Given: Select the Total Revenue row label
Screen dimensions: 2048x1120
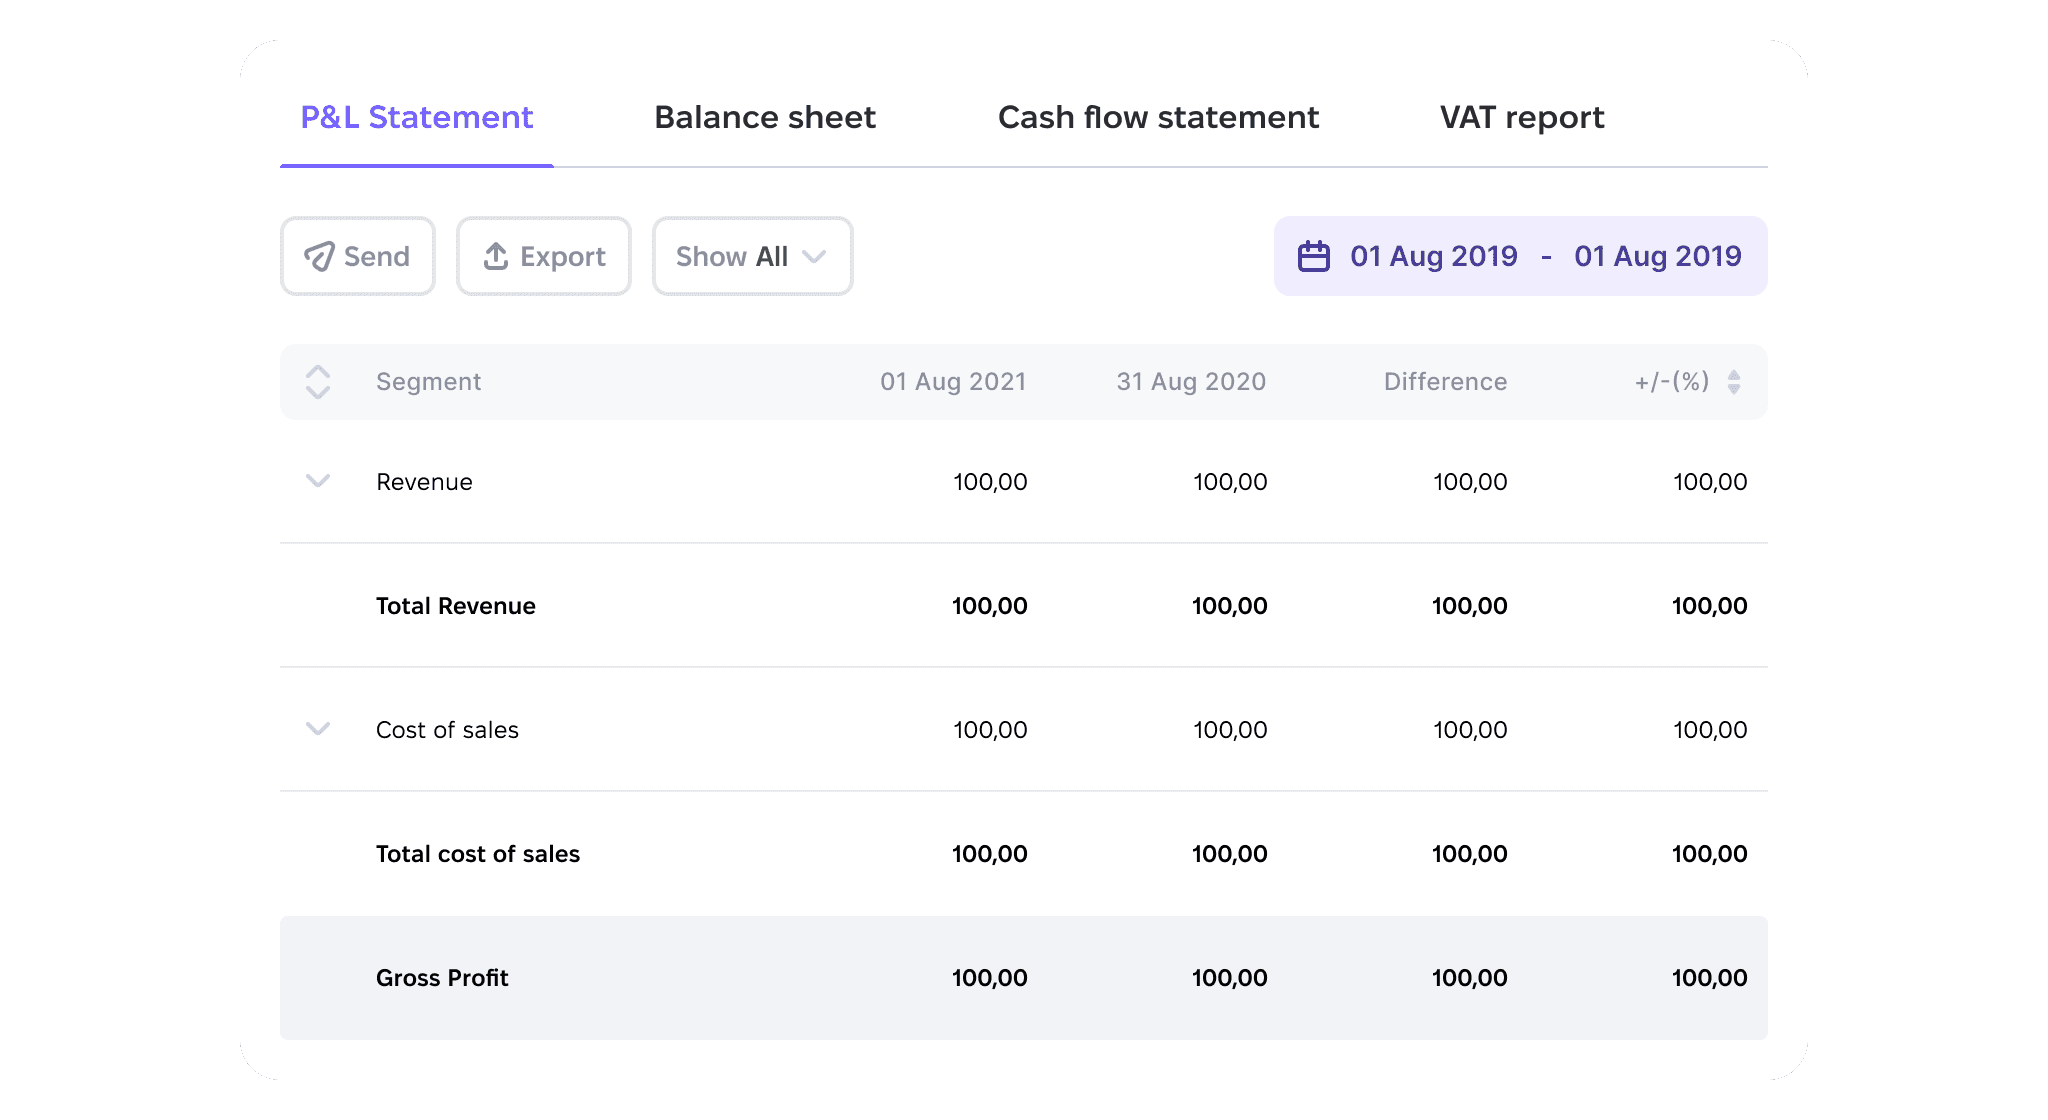Looking at the screenshot, I should tap(455, 606).
